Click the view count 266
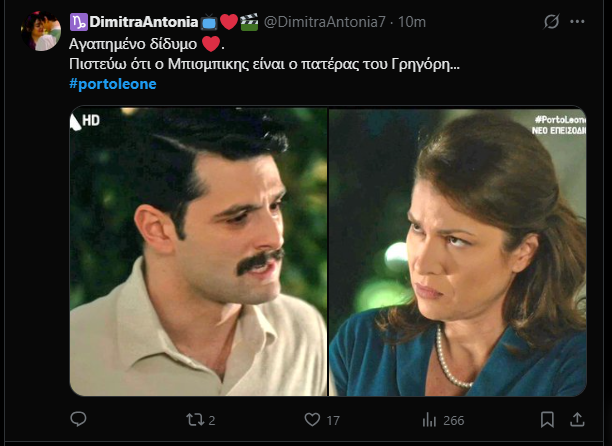 point(453,419)
